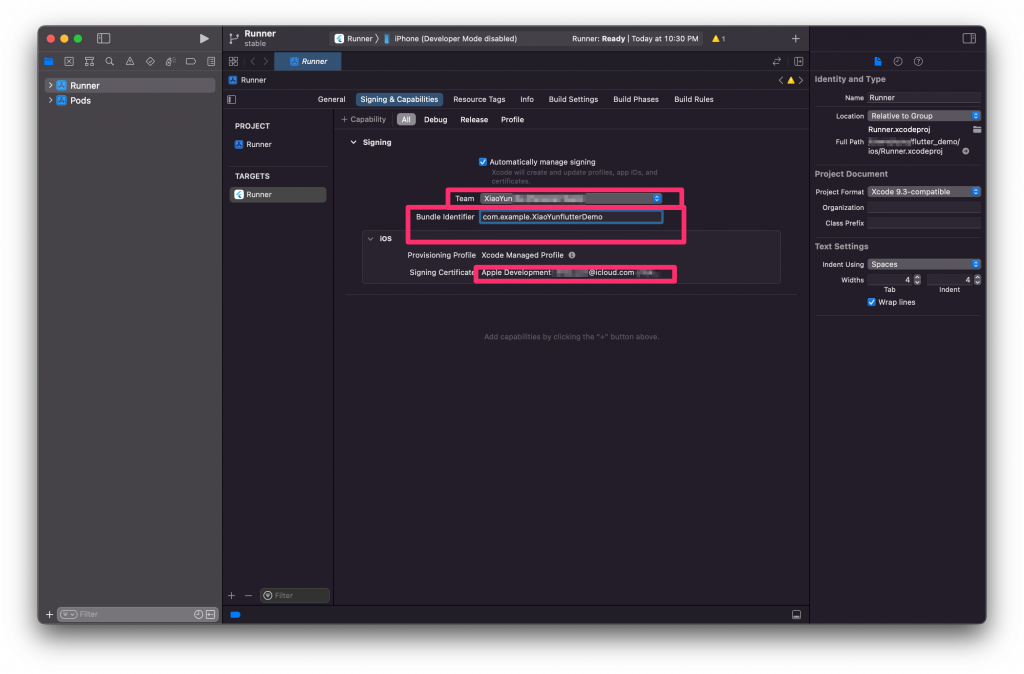Image resolution: width=1024 pixels, height=674 pixels.
Task: Adjust the Tab width stepper
Action: pos(917,280)
